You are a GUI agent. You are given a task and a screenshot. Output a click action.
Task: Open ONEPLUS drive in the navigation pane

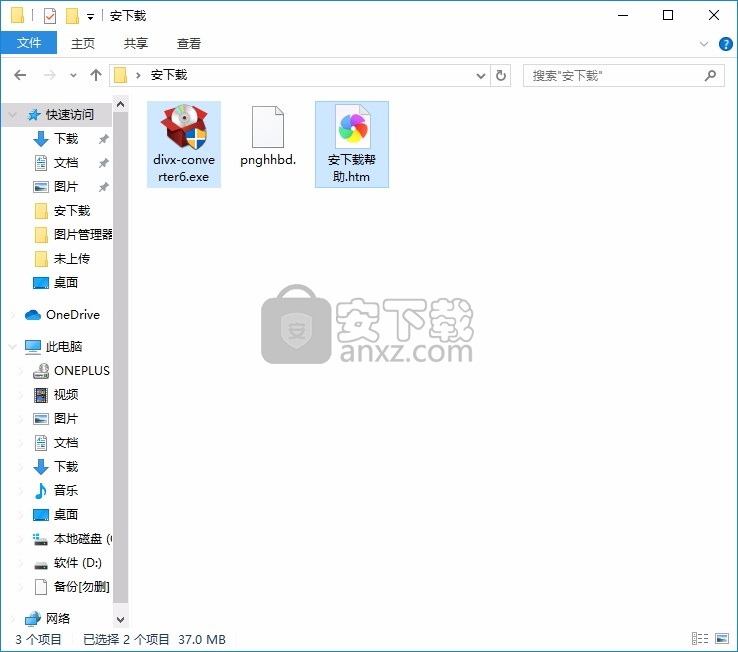81,370
